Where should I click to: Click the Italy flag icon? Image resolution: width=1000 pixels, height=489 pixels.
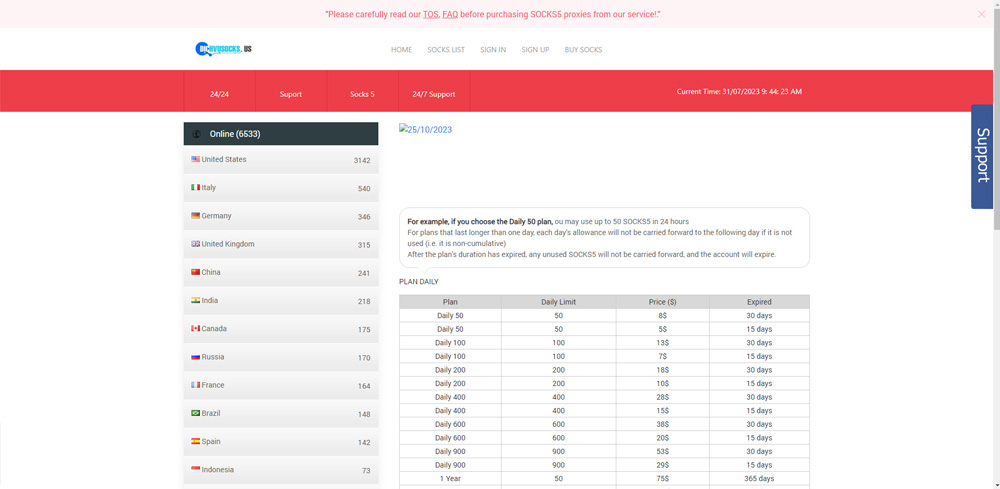(x=196, y=187)
